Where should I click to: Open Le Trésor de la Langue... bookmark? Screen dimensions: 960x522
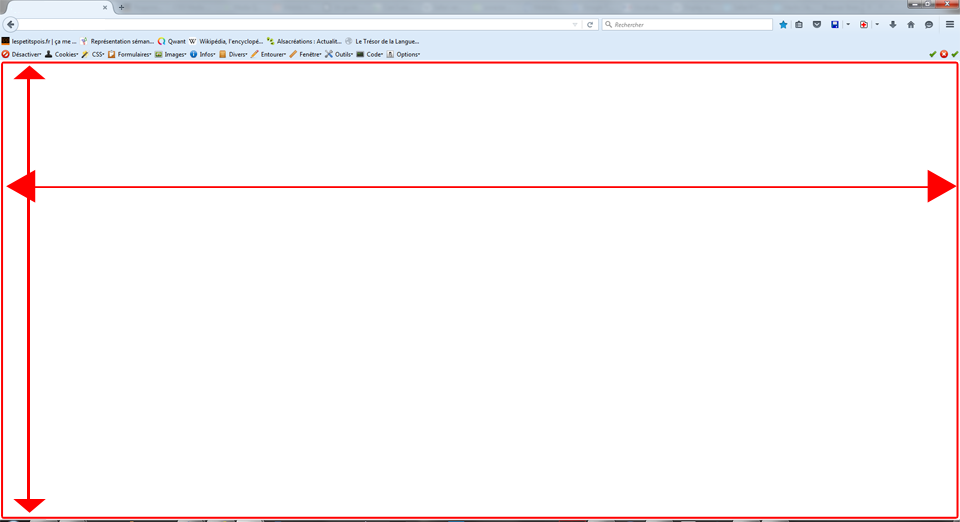click(382, 41)
